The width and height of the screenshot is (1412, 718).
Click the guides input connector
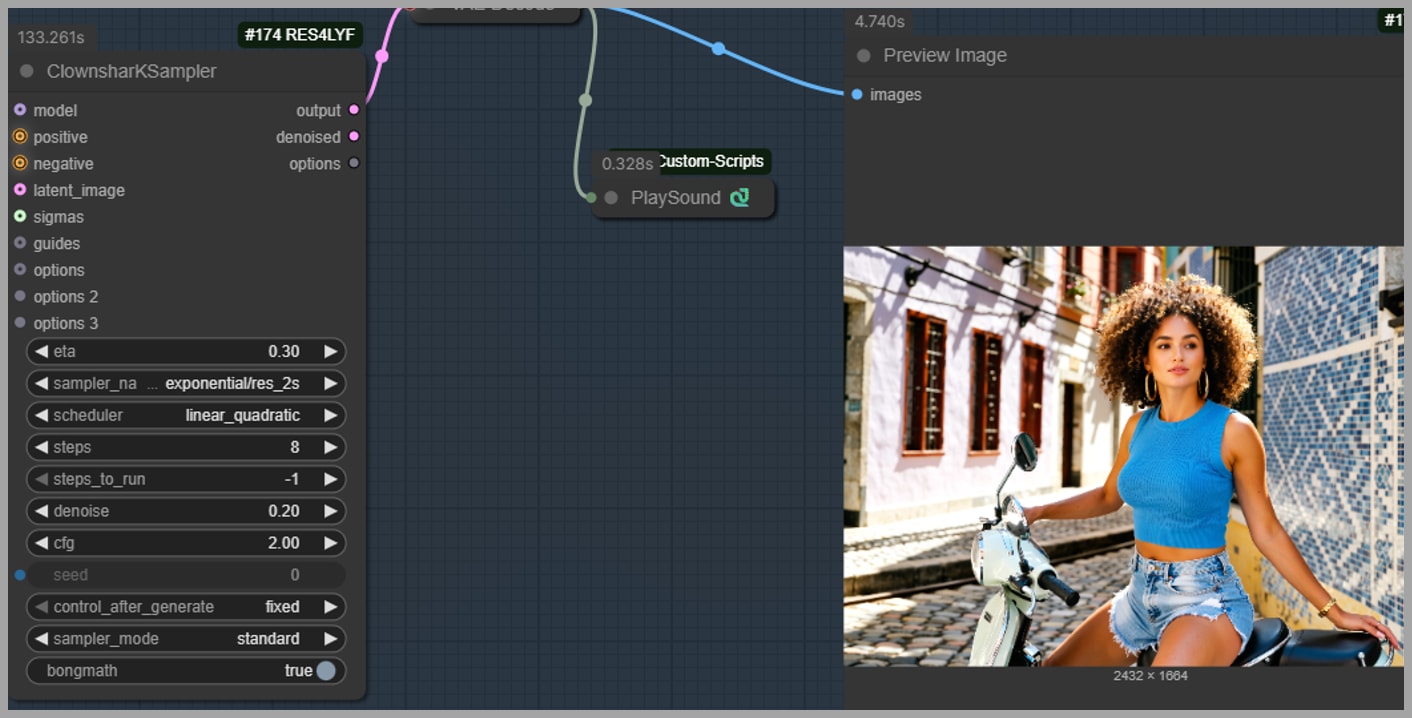coord(20,243)
